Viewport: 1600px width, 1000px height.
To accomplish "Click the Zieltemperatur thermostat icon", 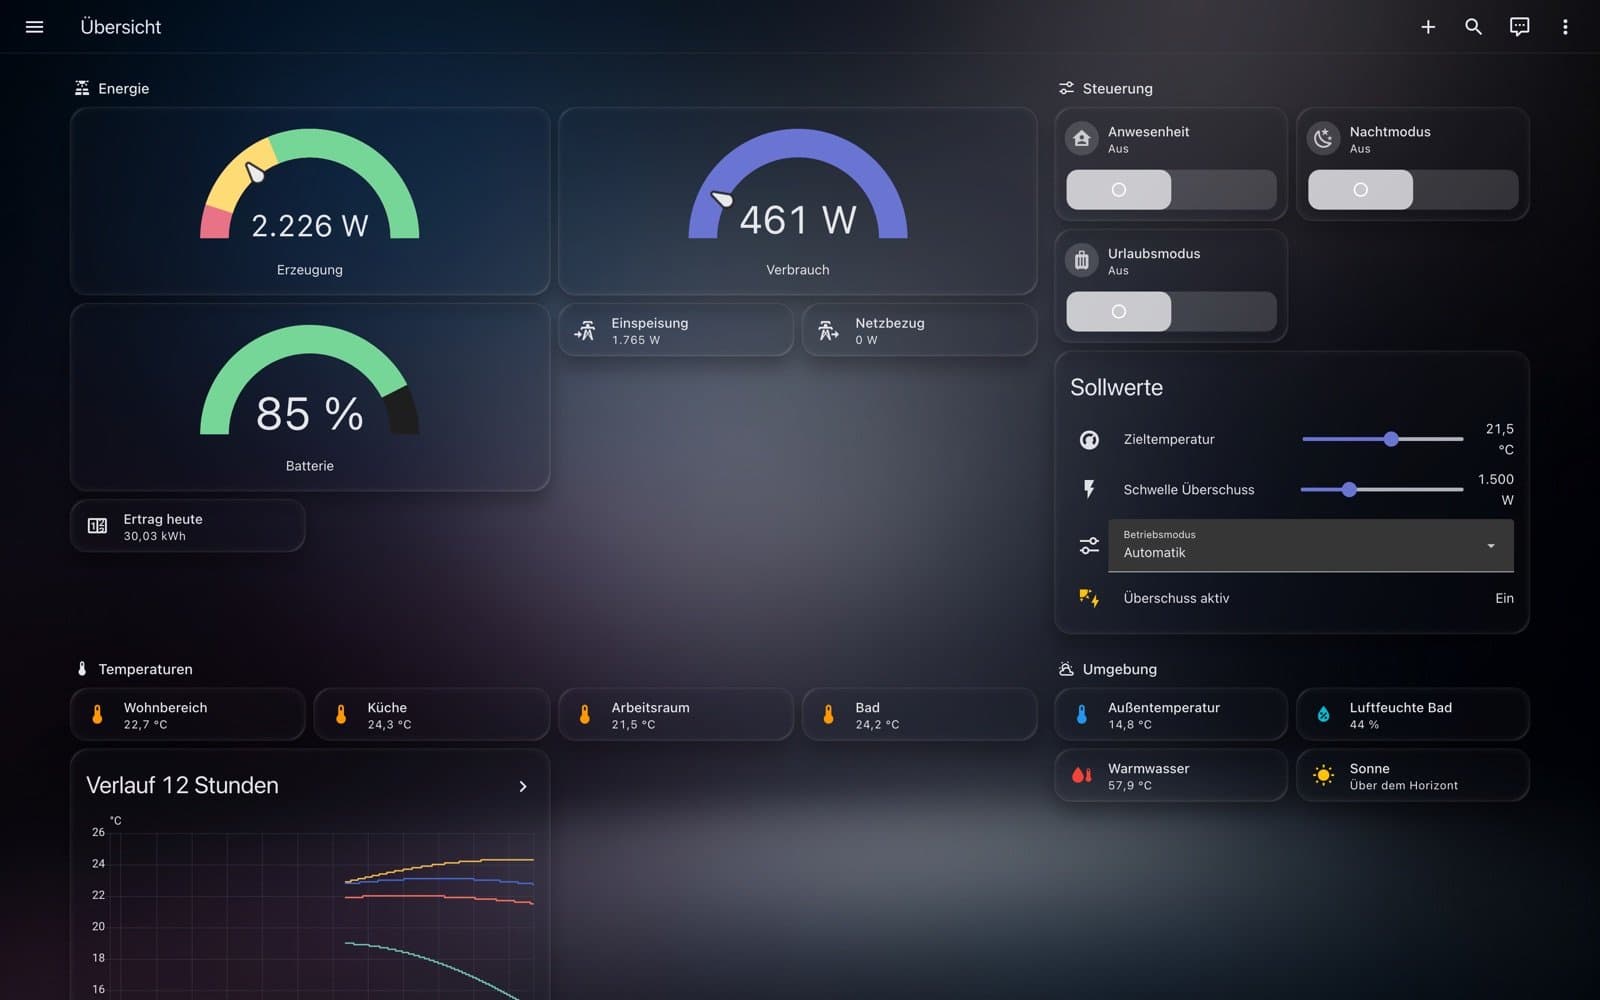I will (x=1089, y=439).
